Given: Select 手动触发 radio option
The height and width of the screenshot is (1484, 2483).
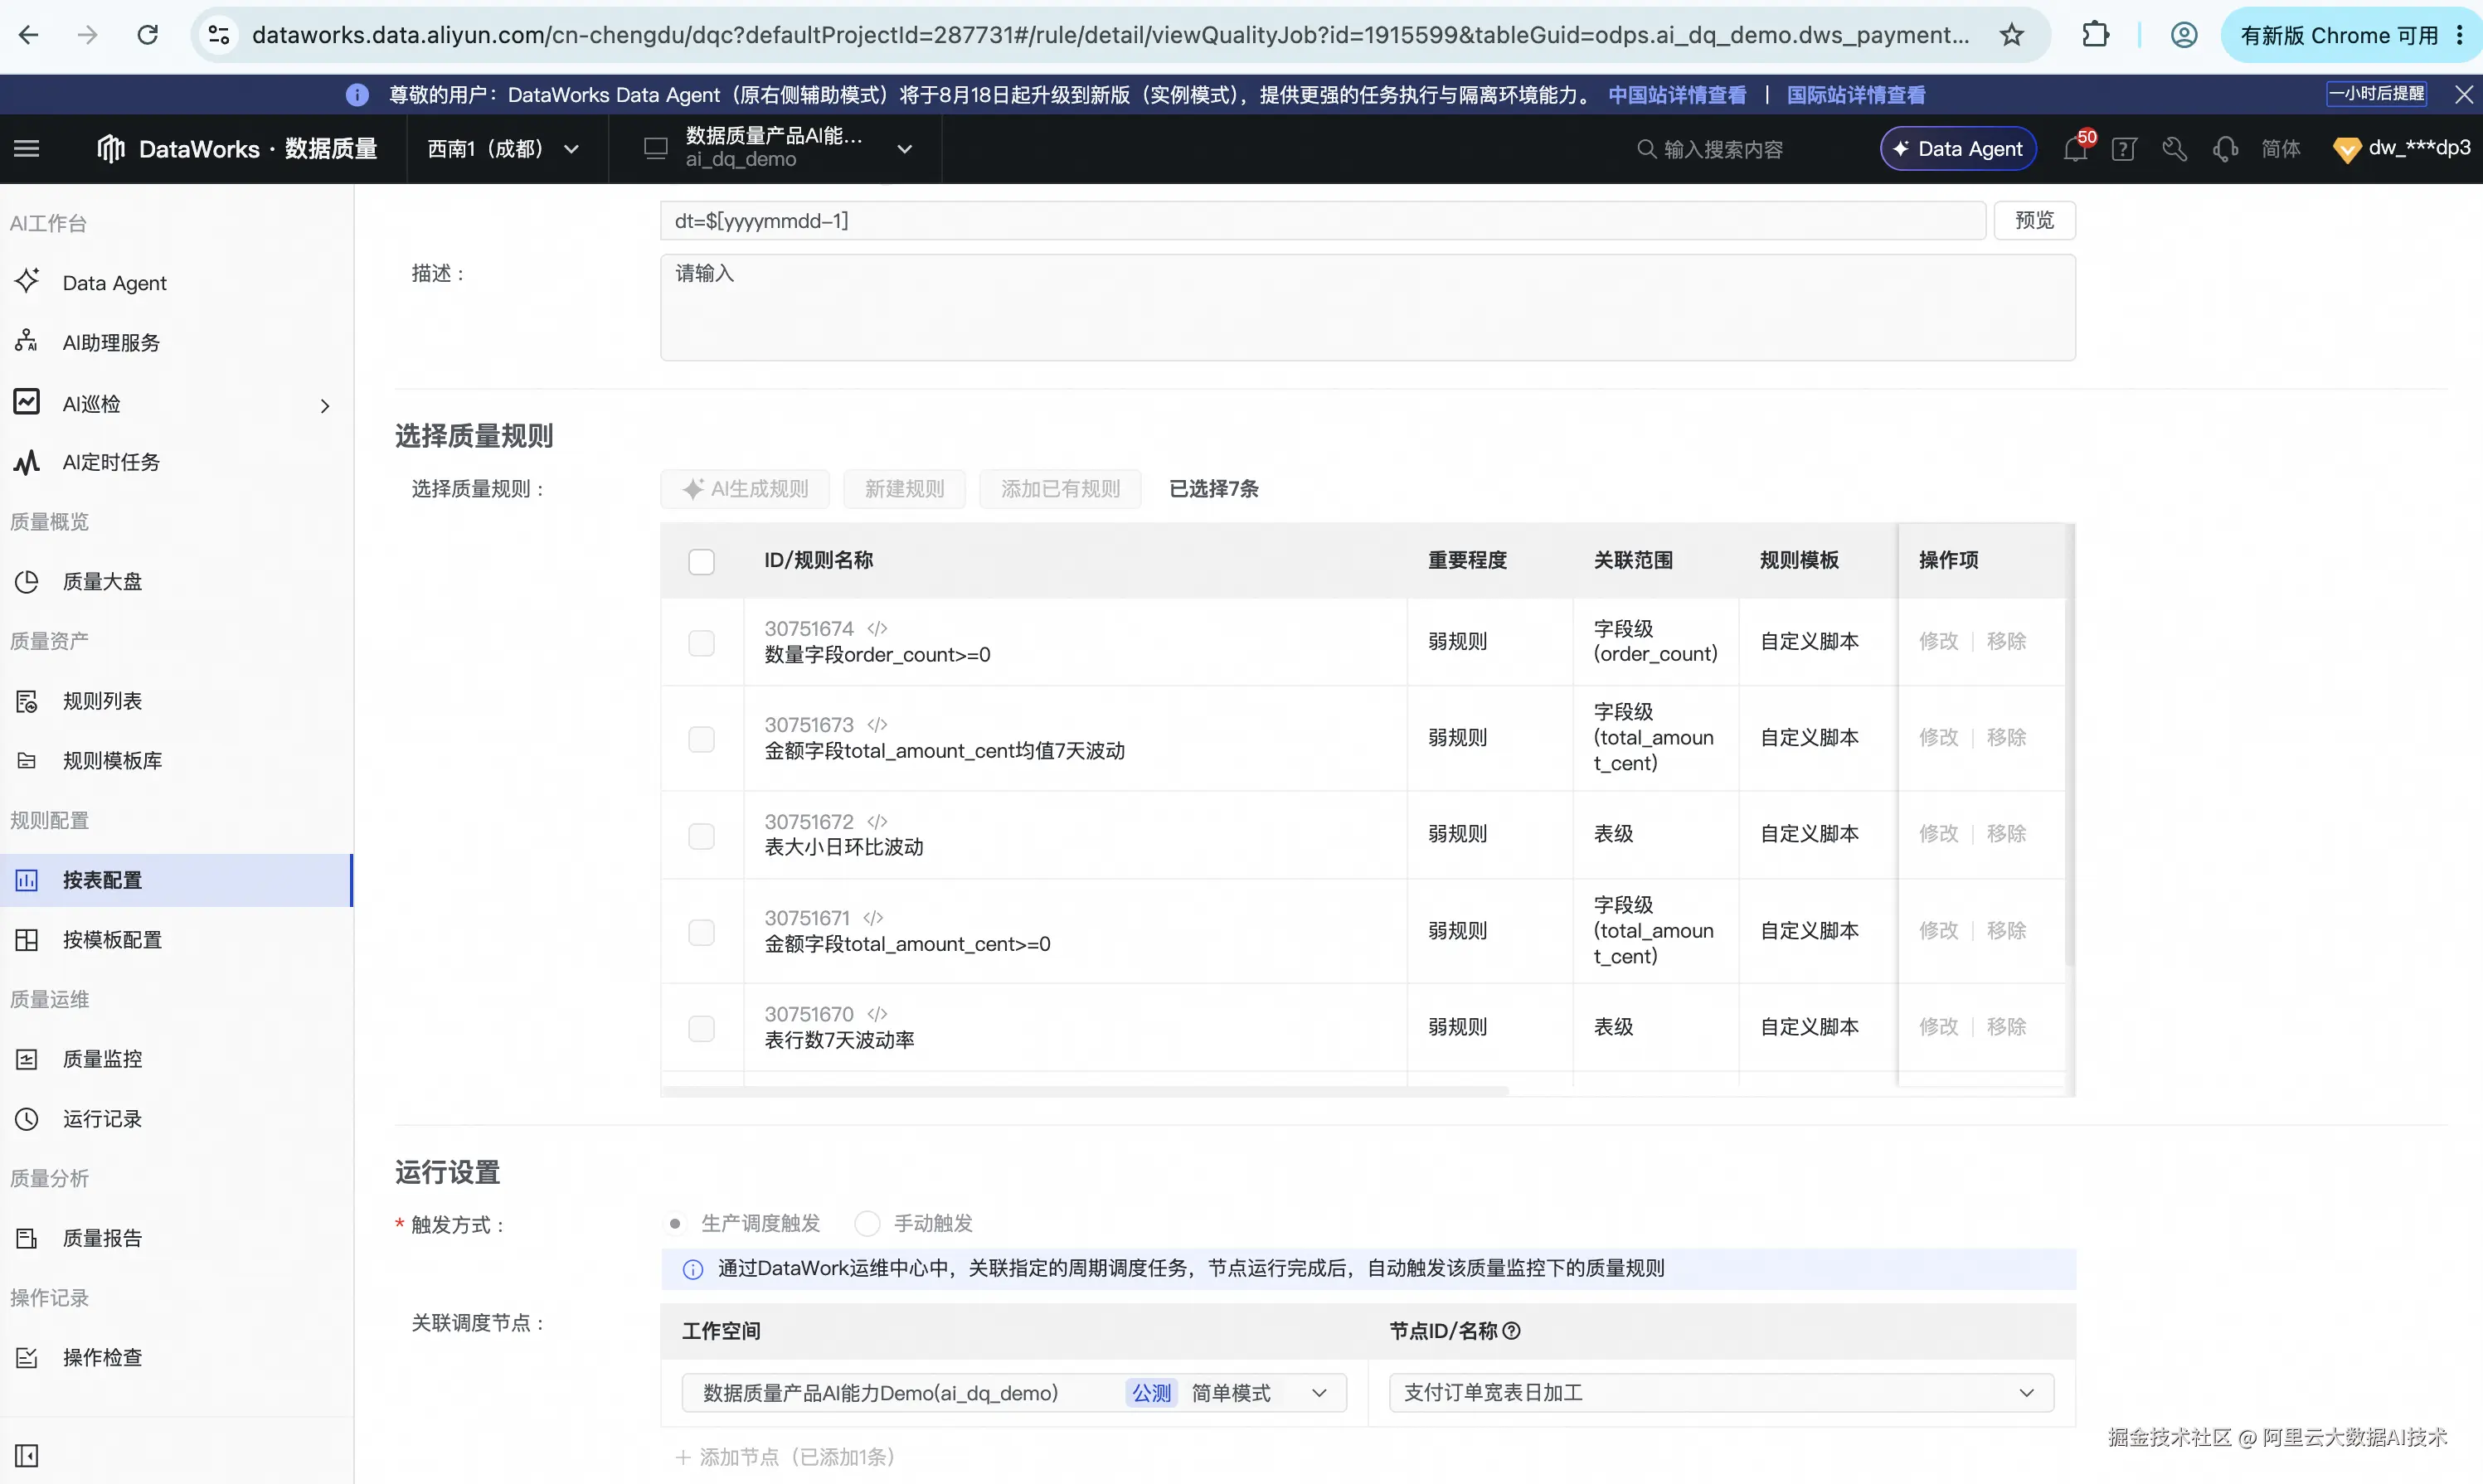Looking at the screenshot, I should coord(867,1223).
